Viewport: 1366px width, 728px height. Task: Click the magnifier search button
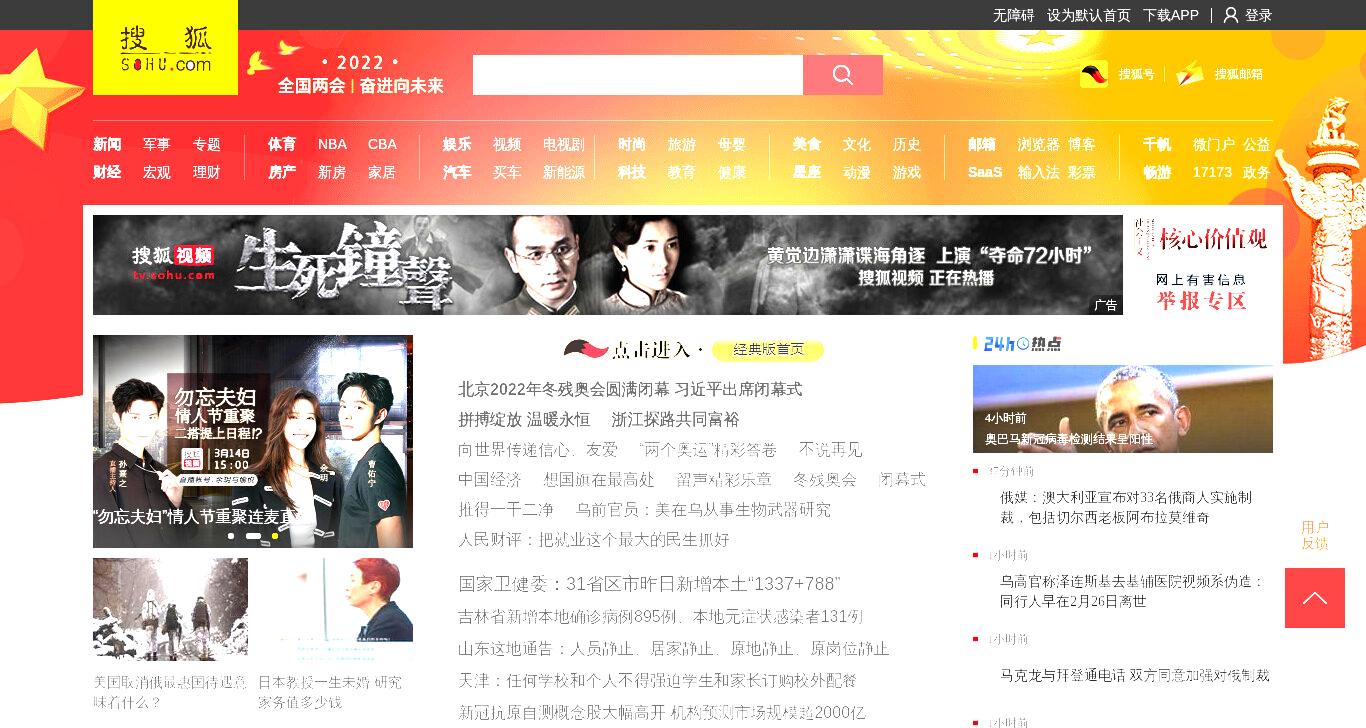(842, 75)
